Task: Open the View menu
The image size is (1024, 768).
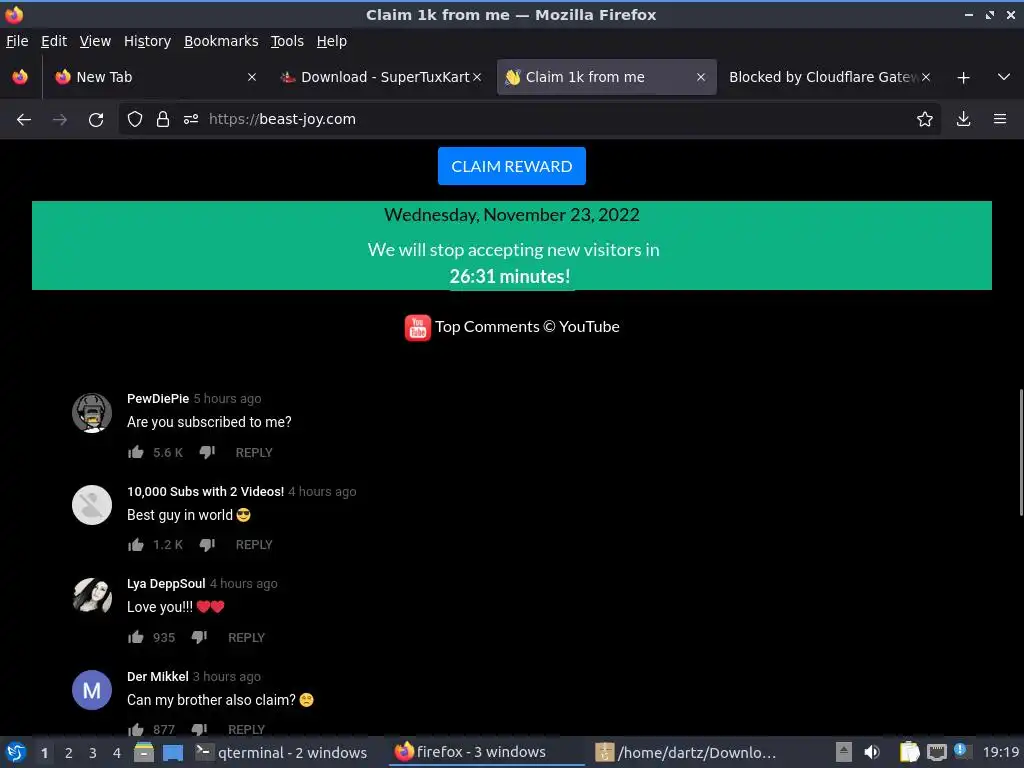Action: pos(95,41)
